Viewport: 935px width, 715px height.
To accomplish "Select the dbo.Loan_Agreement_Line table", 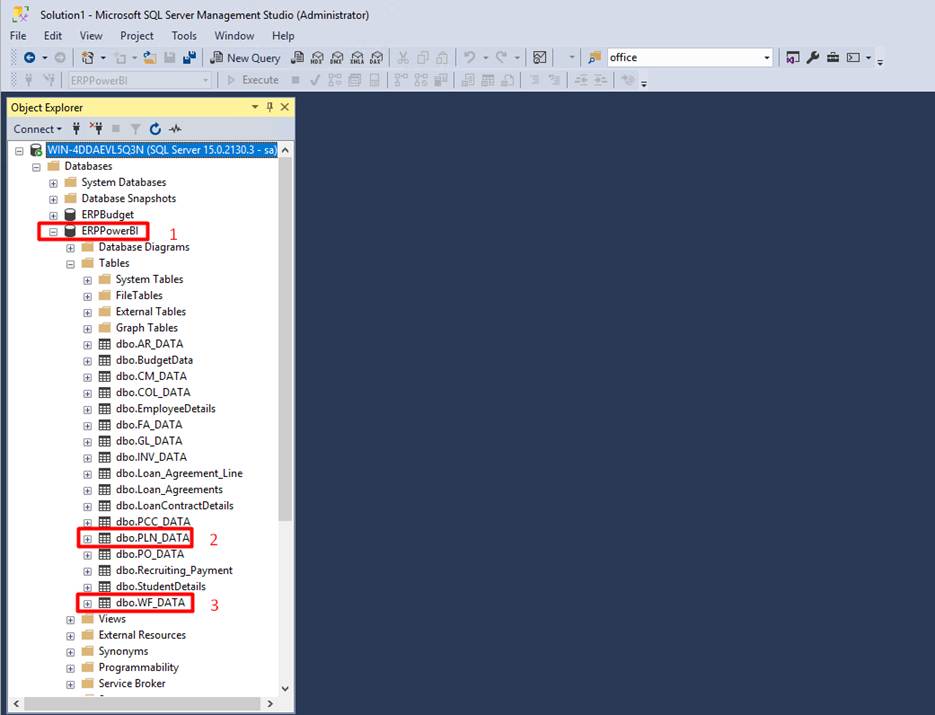I will point(179,473).
